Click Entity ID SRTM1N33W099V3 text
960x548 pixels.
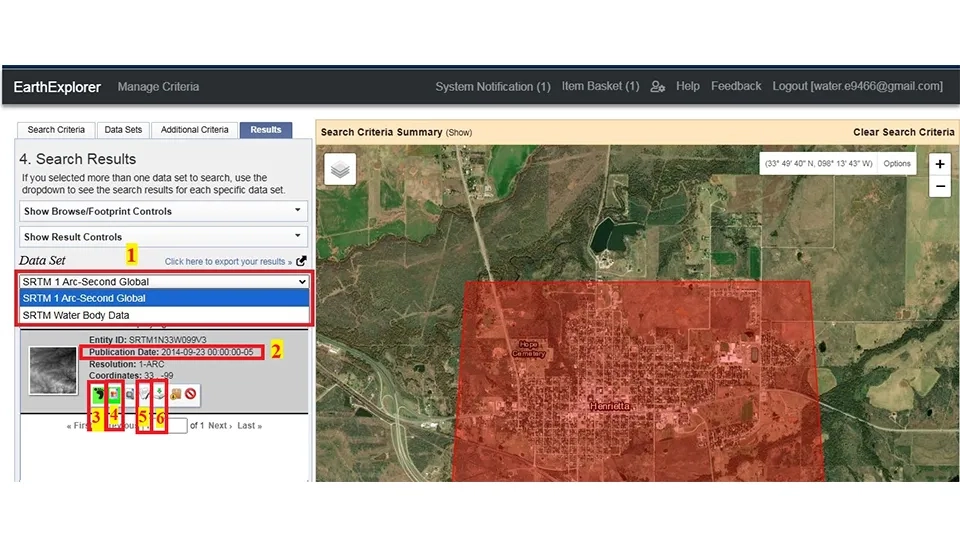[x=148, y=340]
